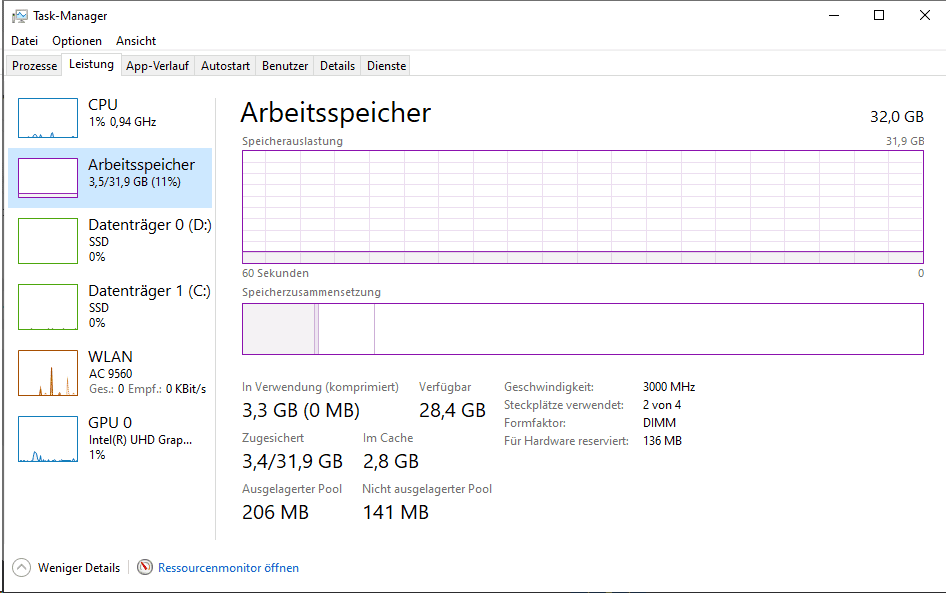
Task: Click the Task-Manager title bar icon
Action: pyautogui.click(x=20, y=16)
